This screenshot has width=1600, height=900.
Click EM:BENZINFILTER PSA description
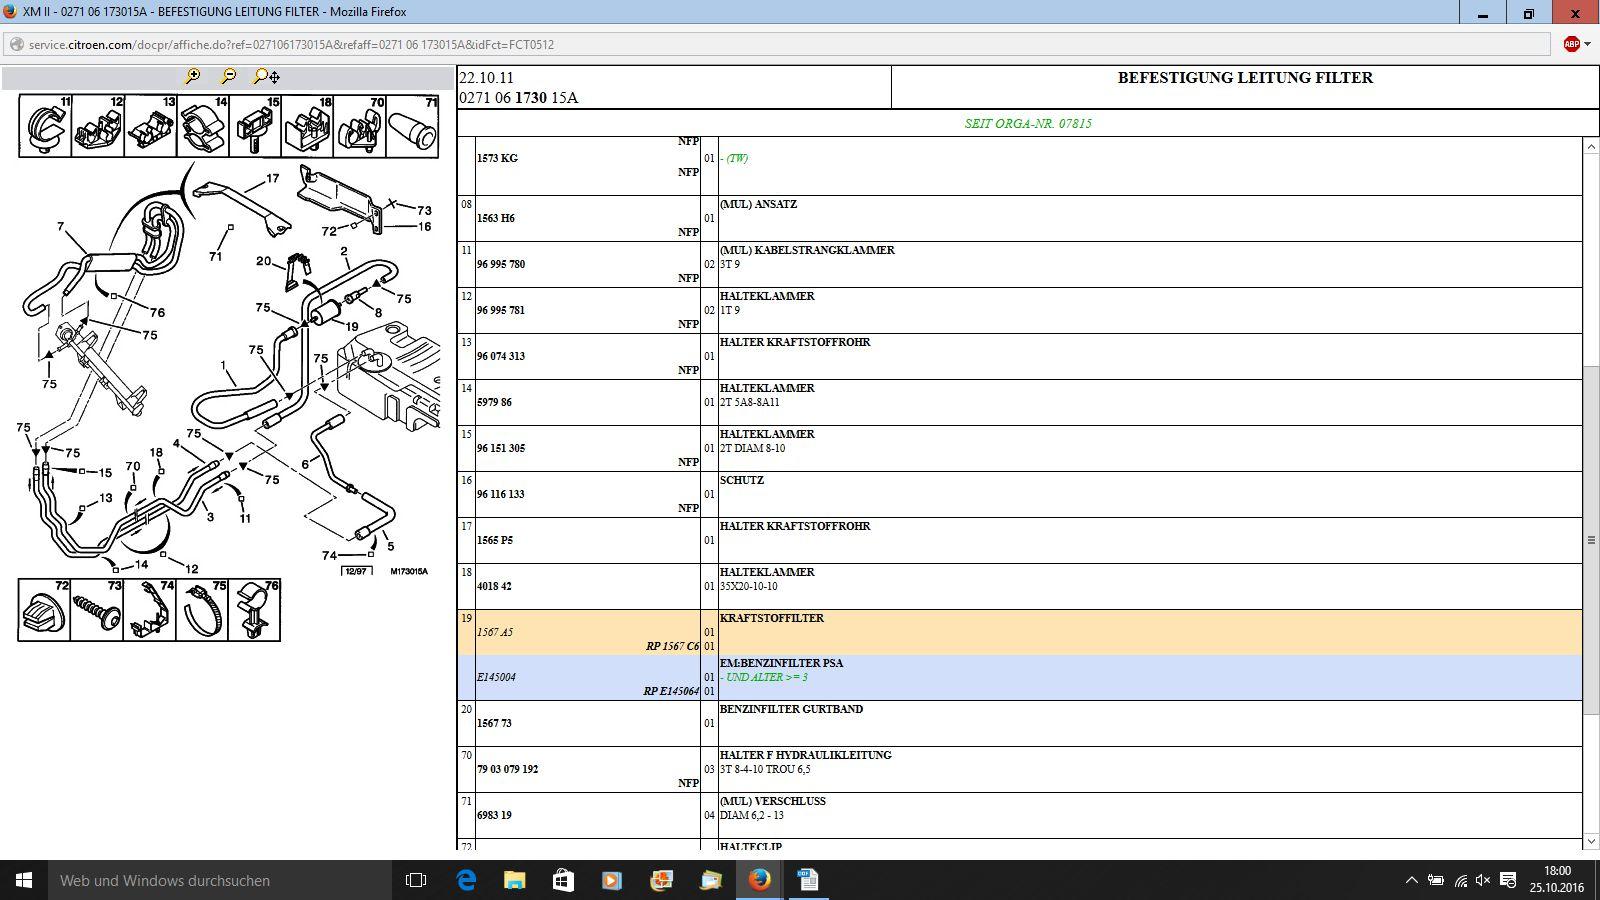pos(781,663)
